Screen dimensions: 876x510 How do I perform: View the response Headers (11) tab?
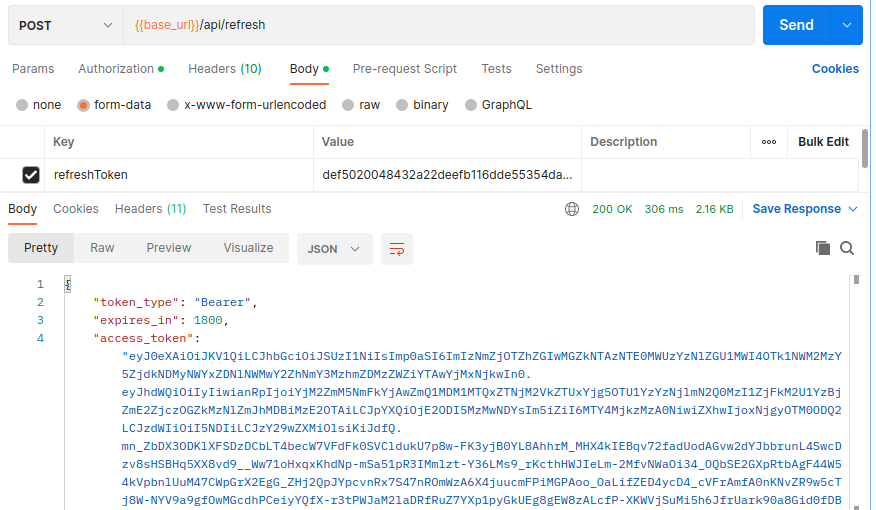coord(150,209)
